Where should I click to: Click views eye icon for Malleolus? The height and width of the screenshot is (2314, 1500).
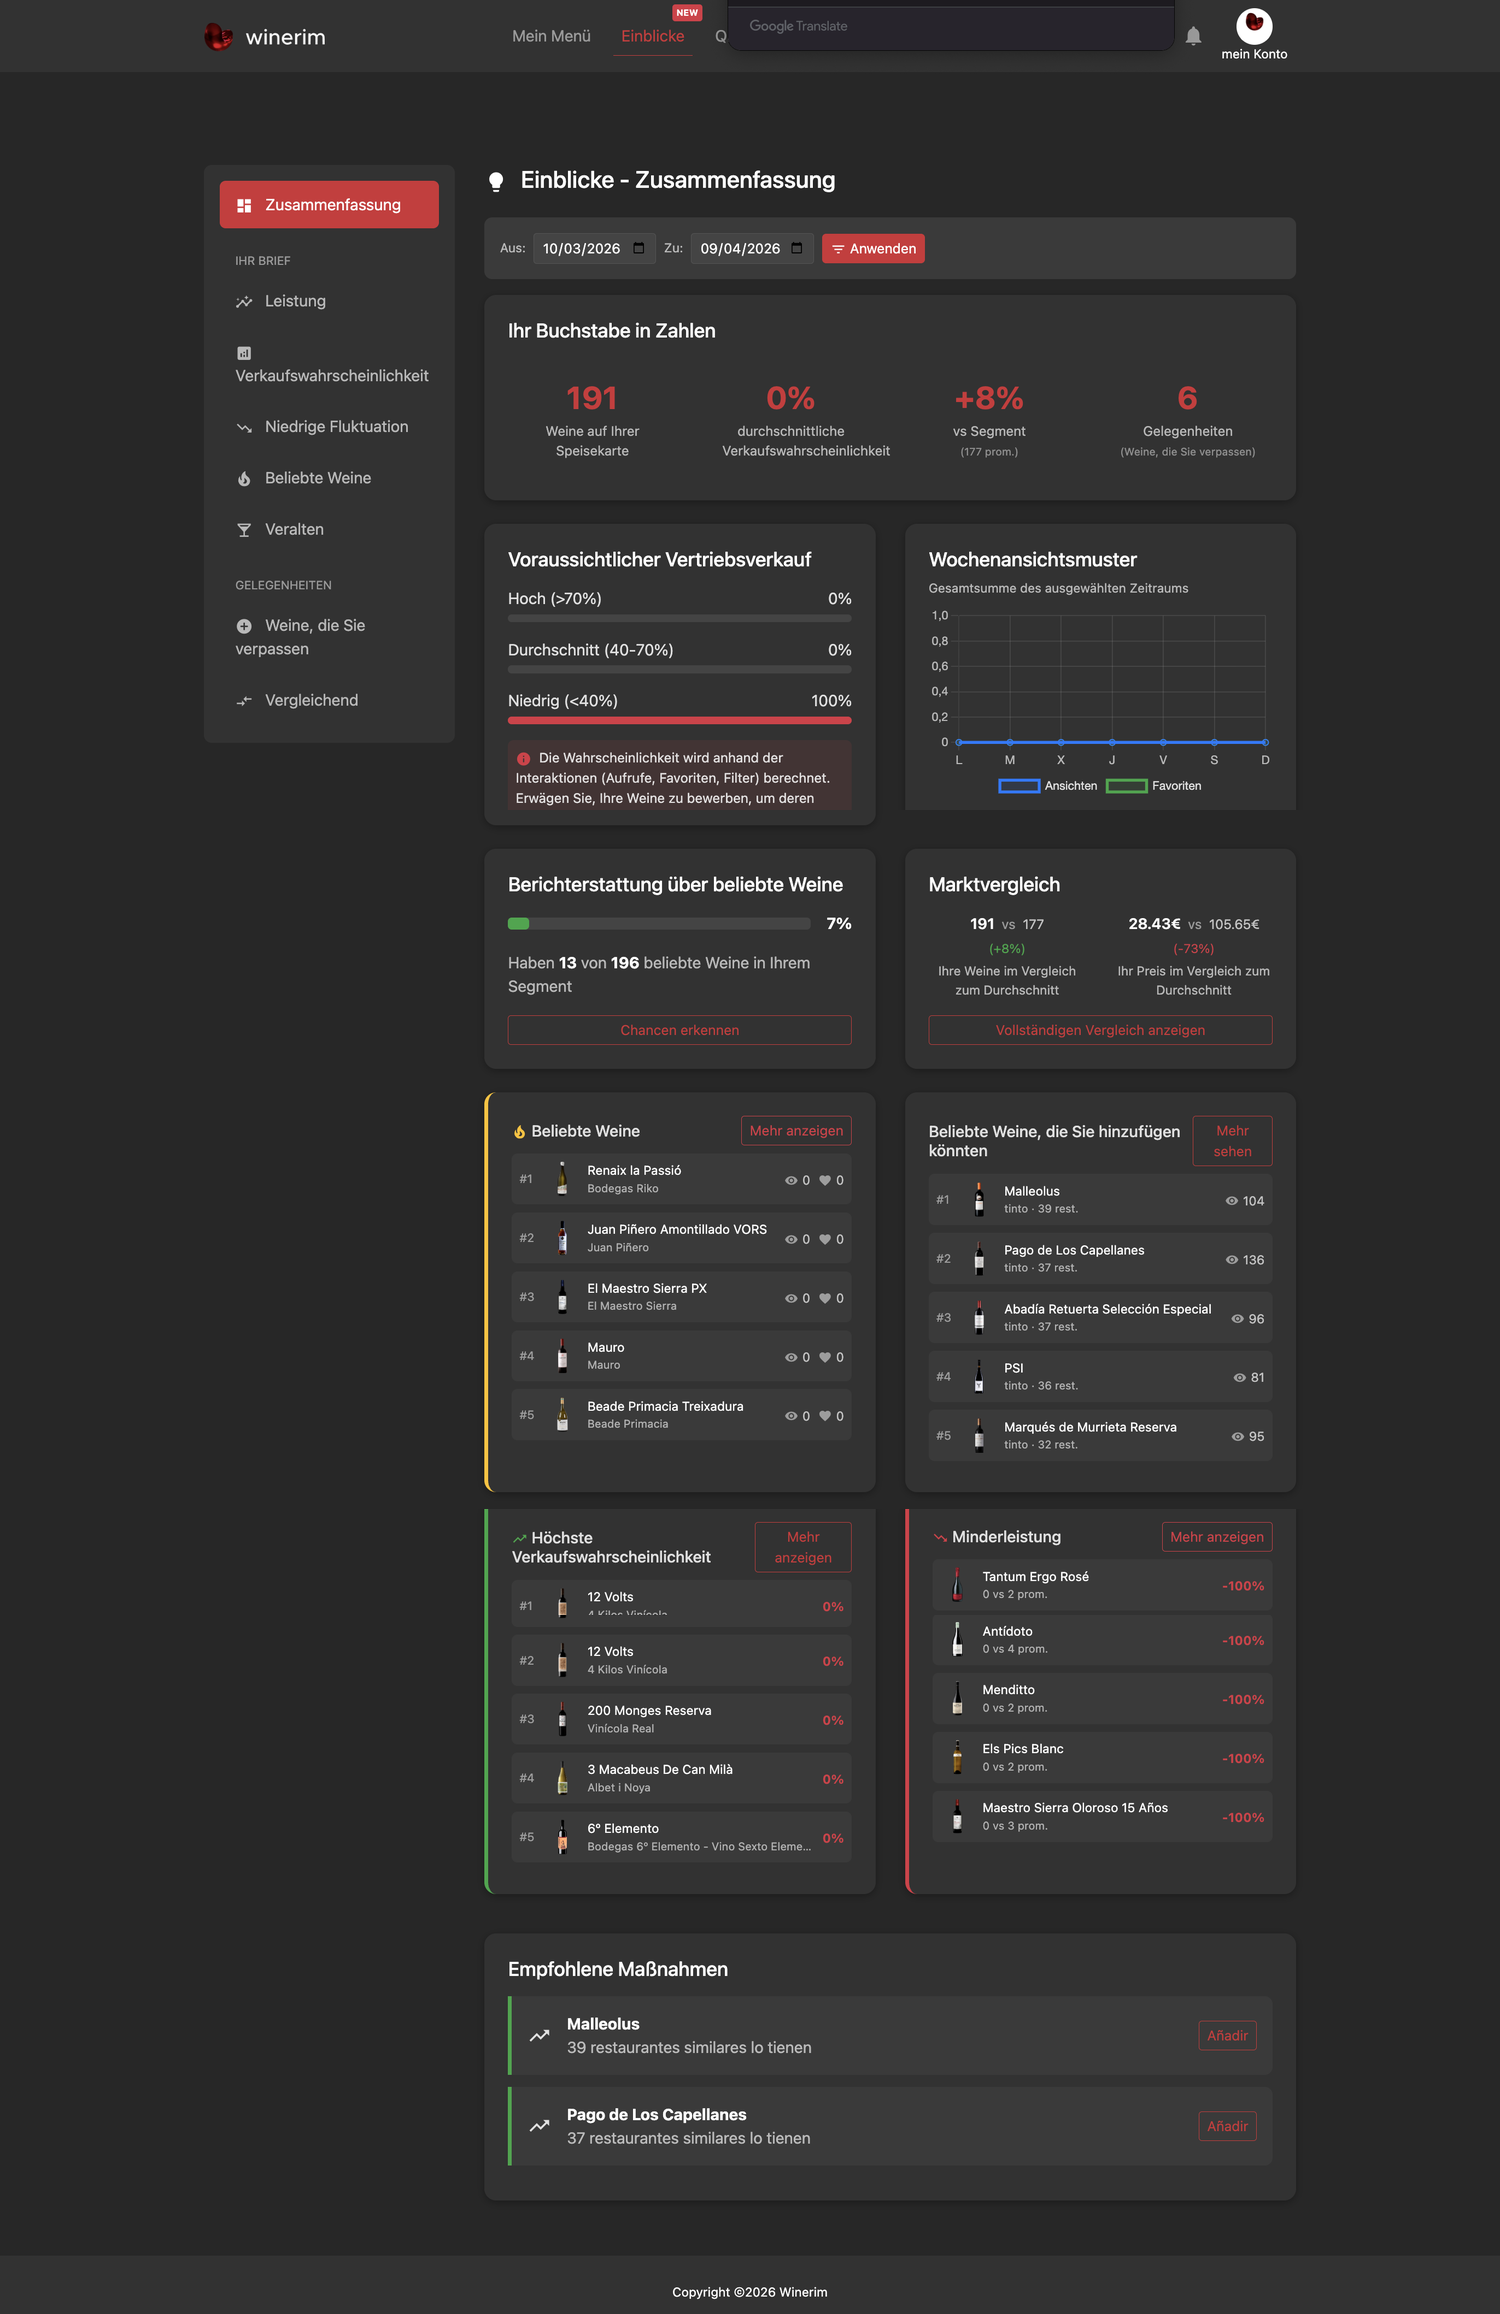pyautogui.click(x=1232, y=1201)
